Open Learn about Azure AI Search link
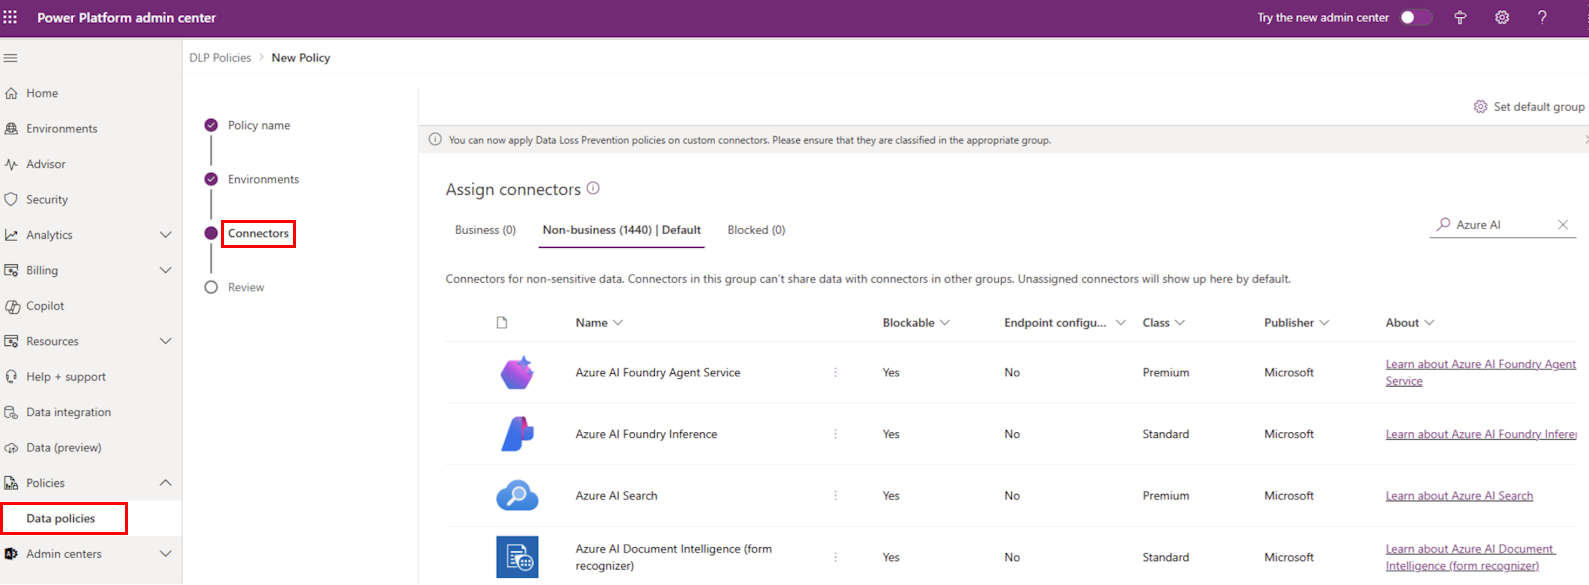 (x=1458, y=496)
